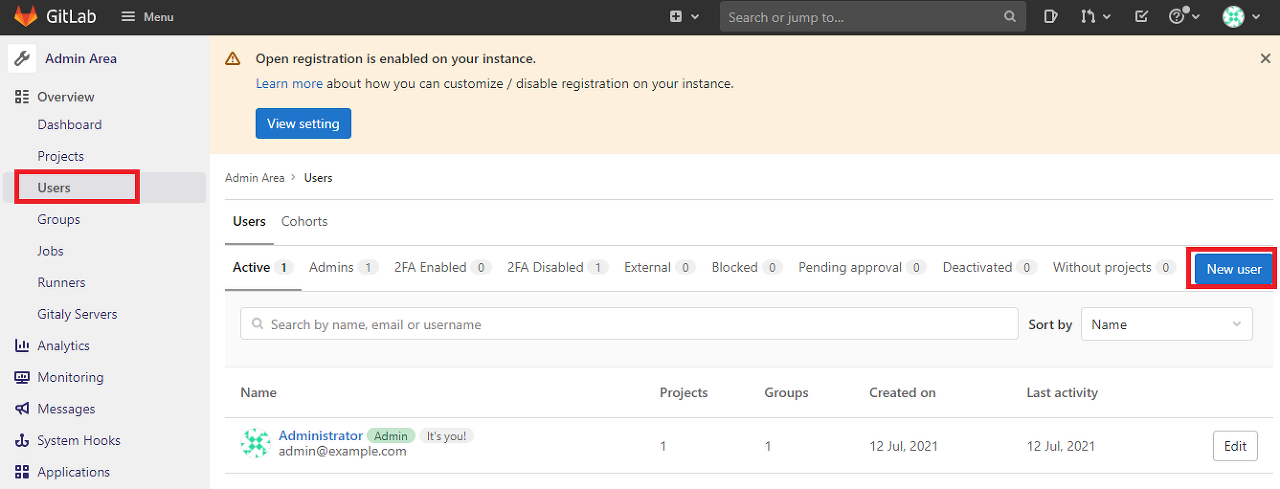Click the Monitoring monitor icon
Screen dimensions: 1280x489
click(x=22, y=377)
